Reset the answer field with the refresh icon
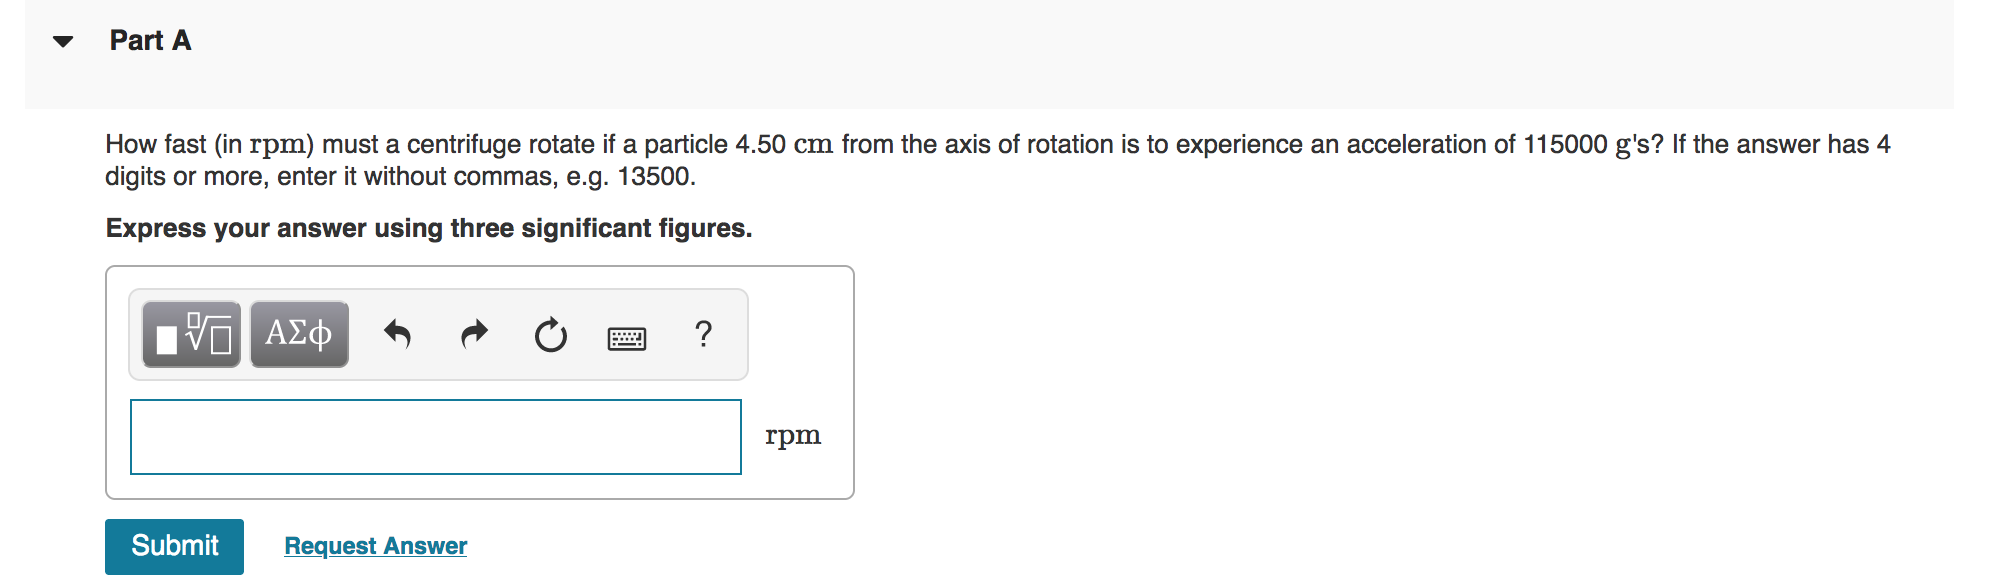This screenshot has height=584, width=2000. (x=551, y=335)
